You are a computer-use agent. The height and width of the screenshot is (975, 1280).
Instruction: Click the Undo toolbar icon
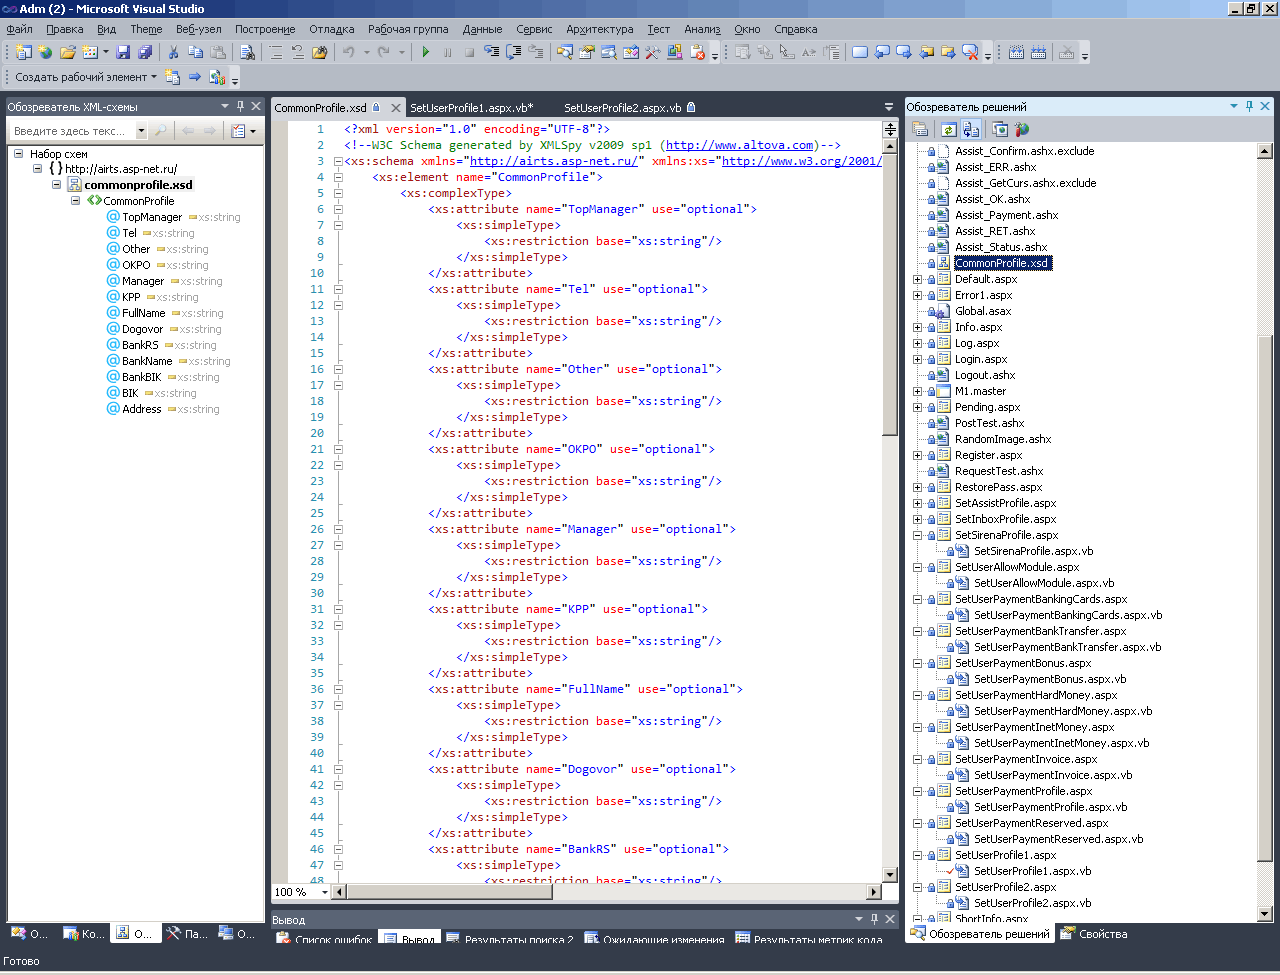(349, 52)
